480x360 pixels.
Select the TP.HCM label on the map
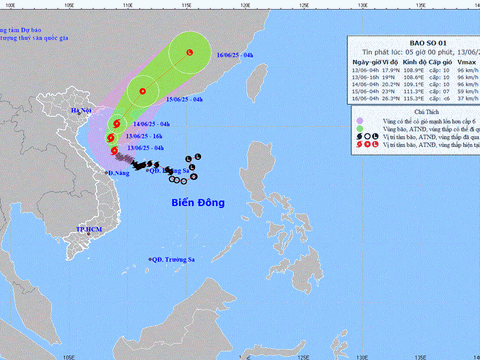[89, 229]
